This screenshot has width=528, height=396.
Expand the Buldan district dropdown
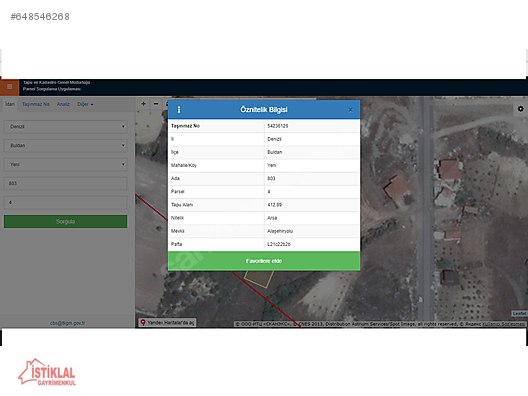click(65, 145)
